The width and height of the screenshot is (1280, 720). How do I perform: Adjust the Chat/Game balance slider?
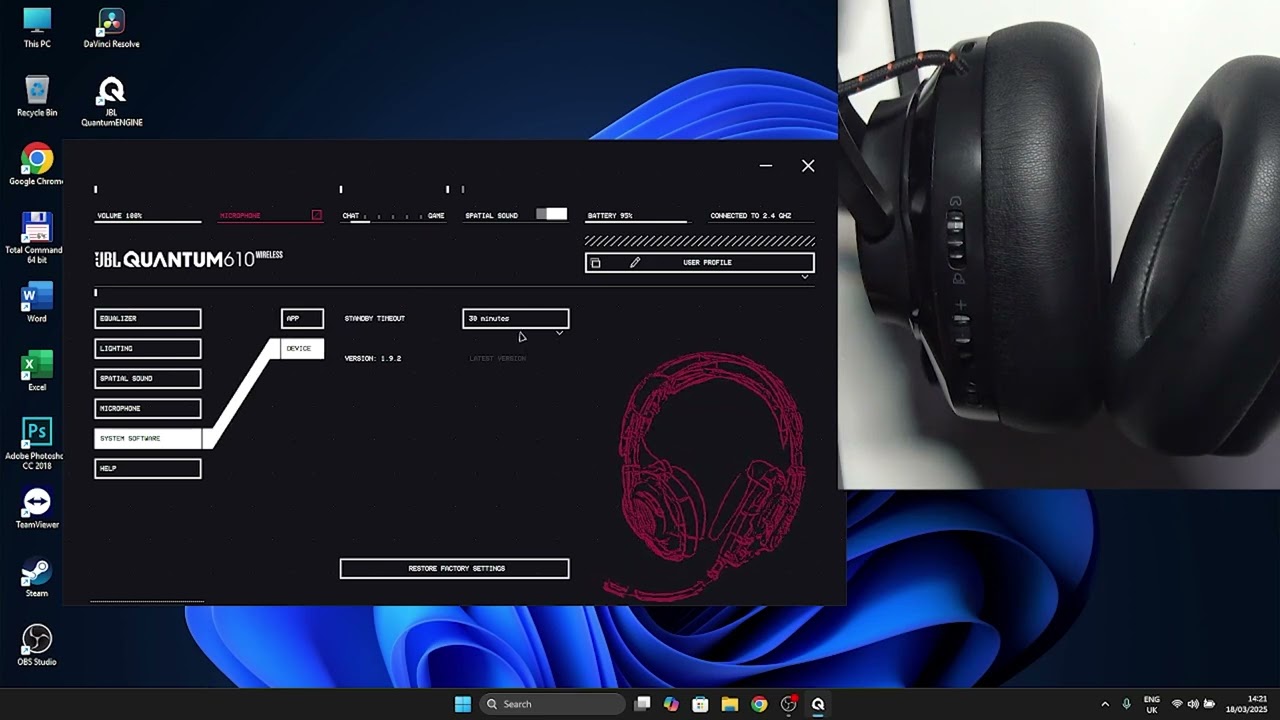393,218
